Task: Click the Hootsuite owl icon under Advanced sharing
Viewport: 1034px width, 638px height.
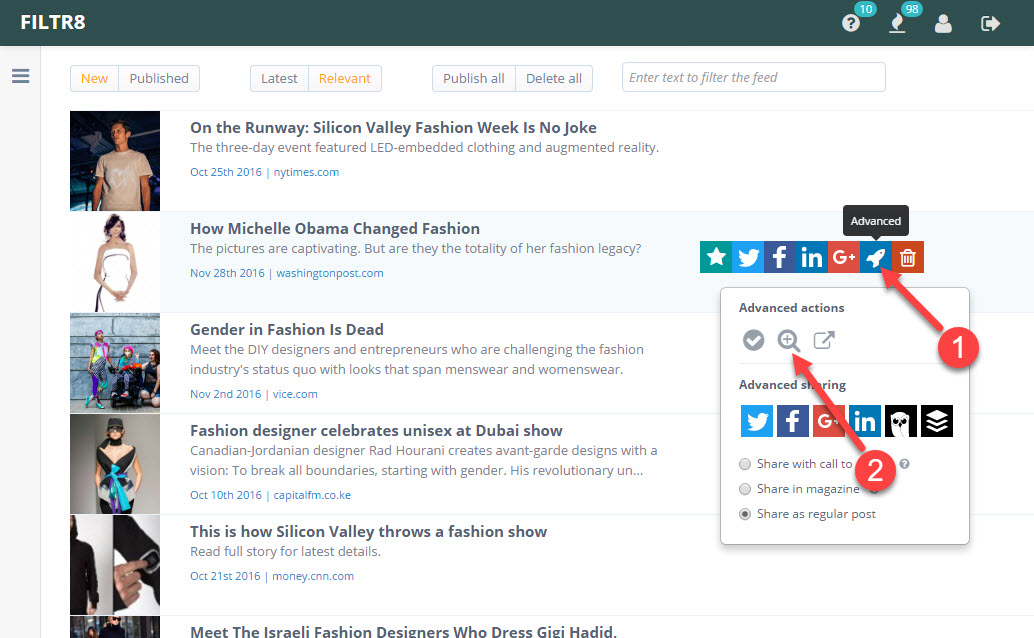Action: 901,421
